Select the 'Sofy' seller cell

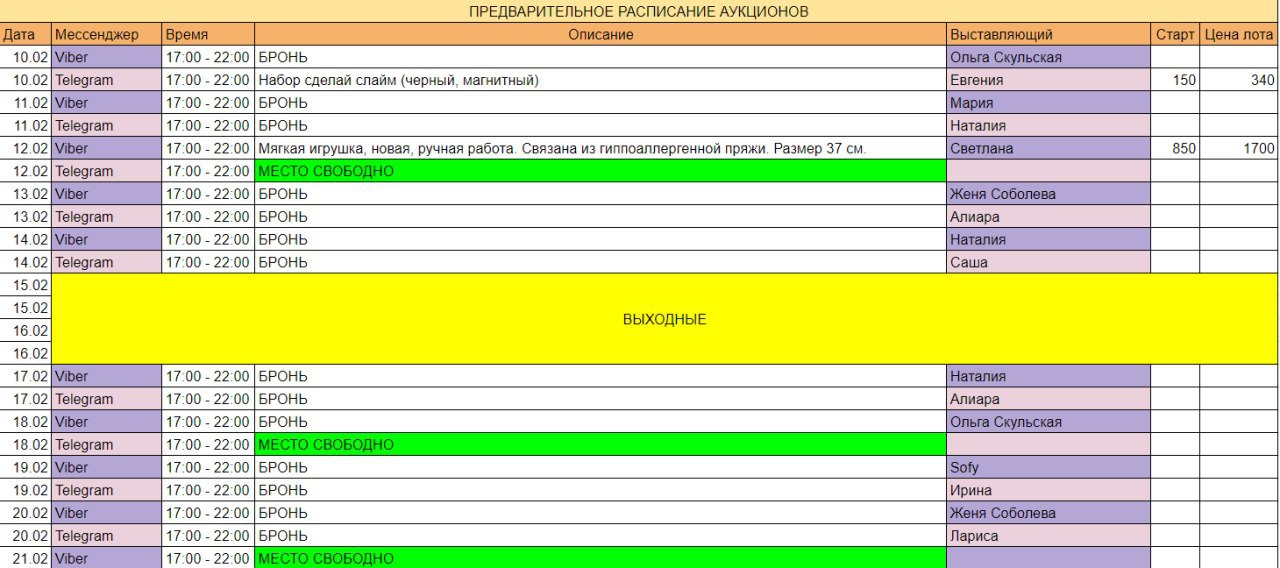(x=1049, y=467)
